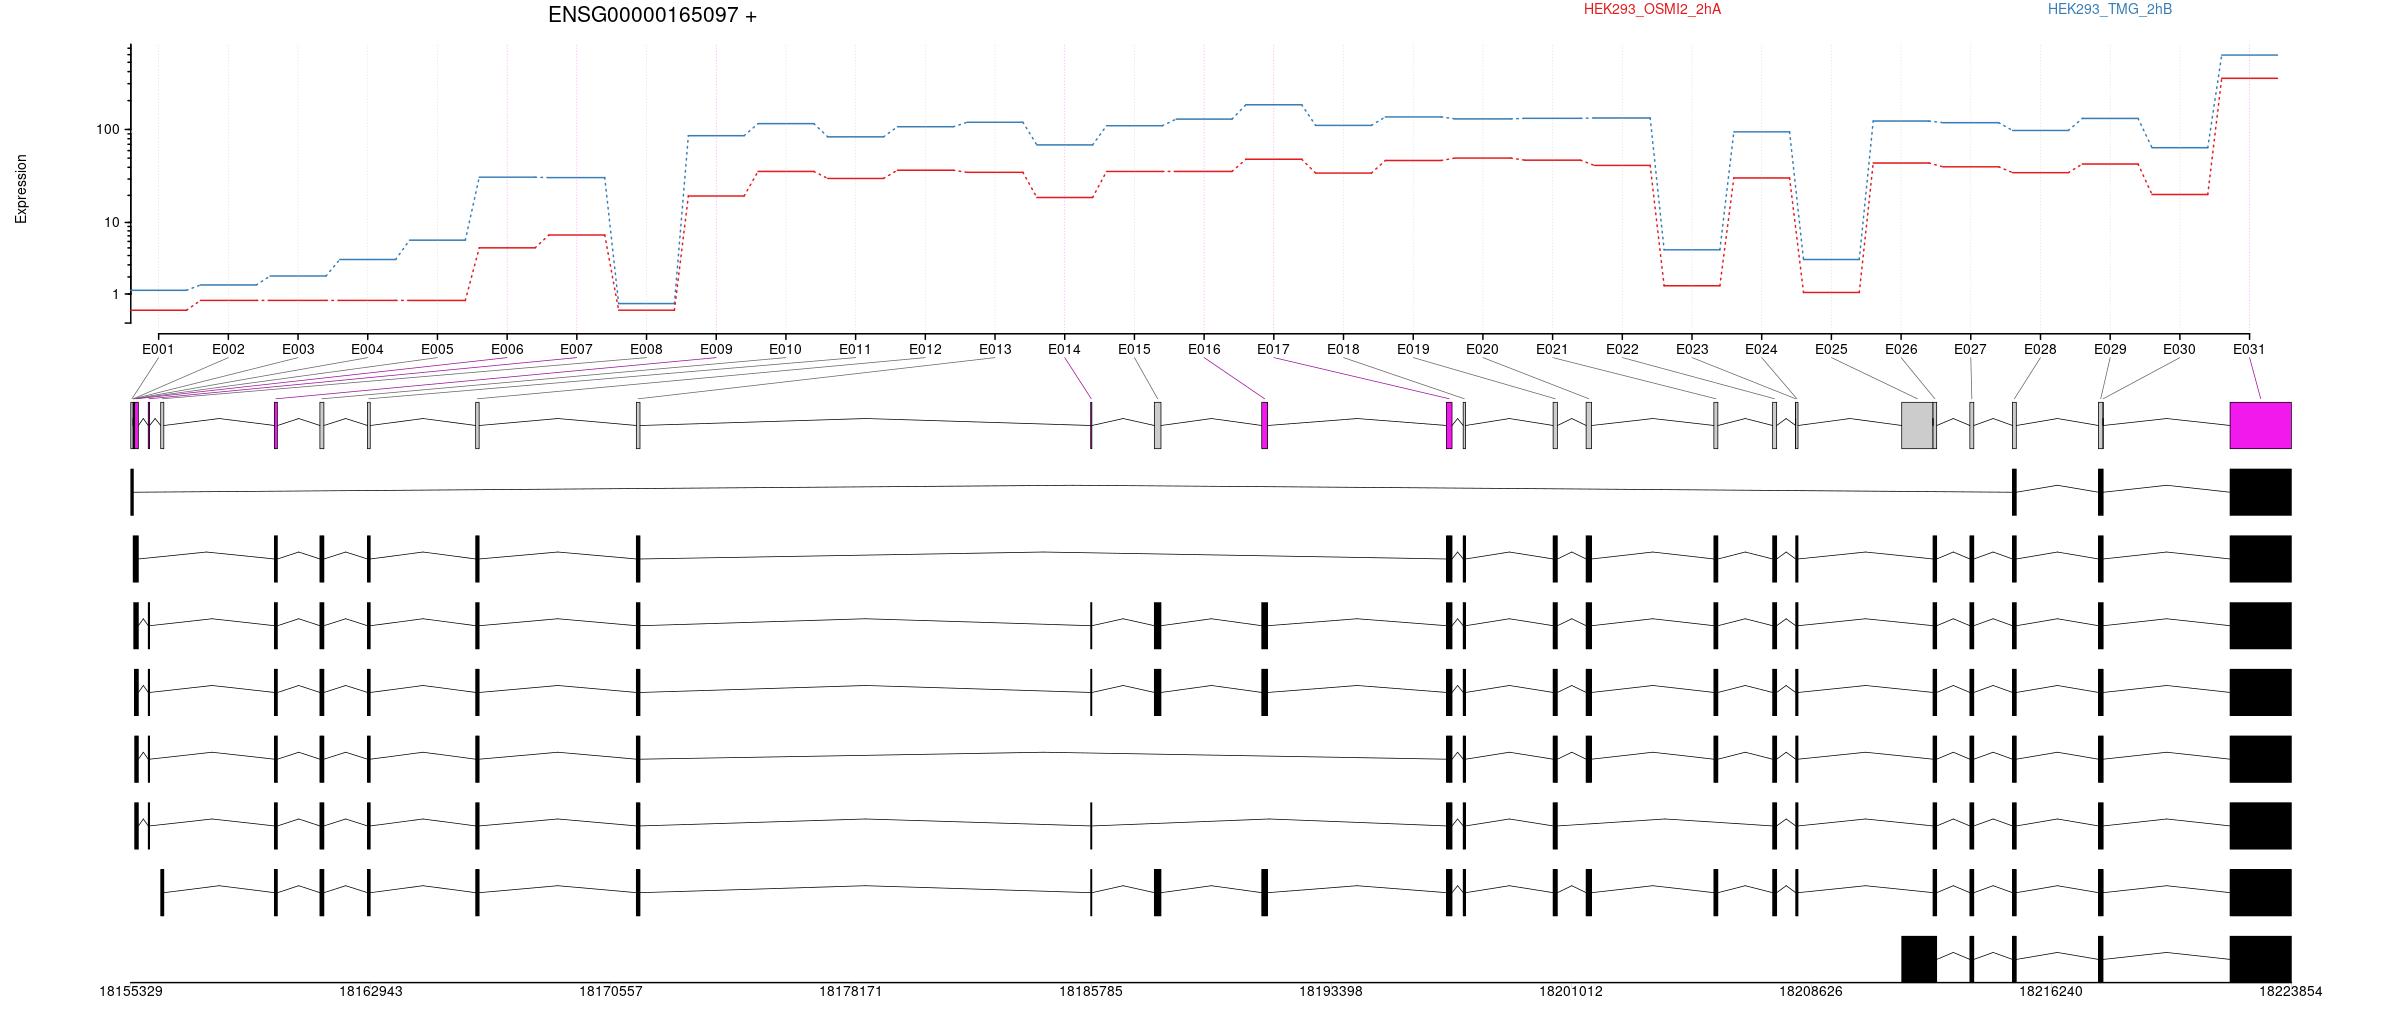Click exon label E019
2400x1010 pixels.
coord(1413,349)
